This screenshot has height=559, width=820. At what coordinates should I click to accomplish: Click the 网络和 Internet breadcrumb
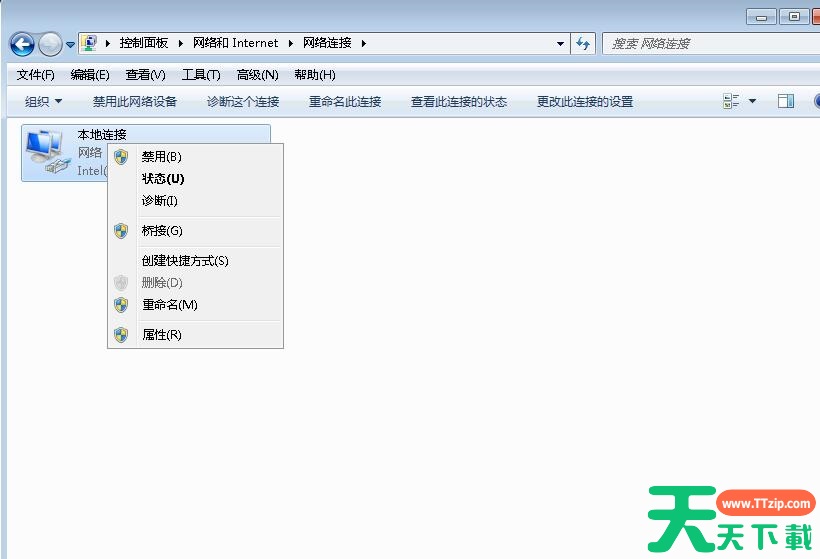click(235, 43)
